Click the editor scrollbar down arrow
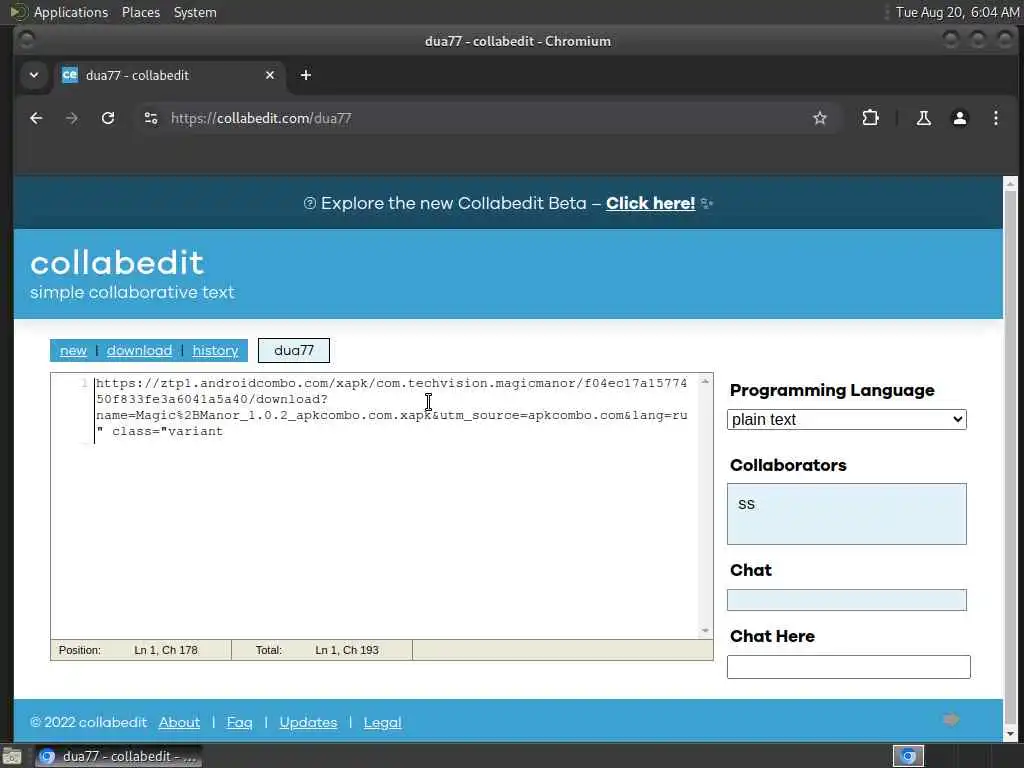Viewport: 1024px width, 768px height. 705,631
